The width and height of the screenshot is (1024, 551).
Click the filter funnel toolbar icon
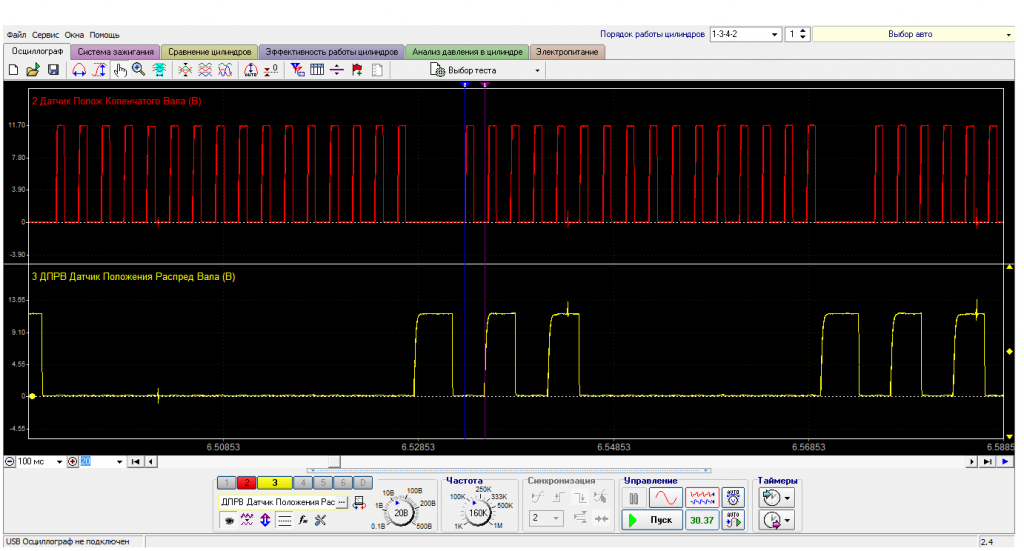[297, 70]
